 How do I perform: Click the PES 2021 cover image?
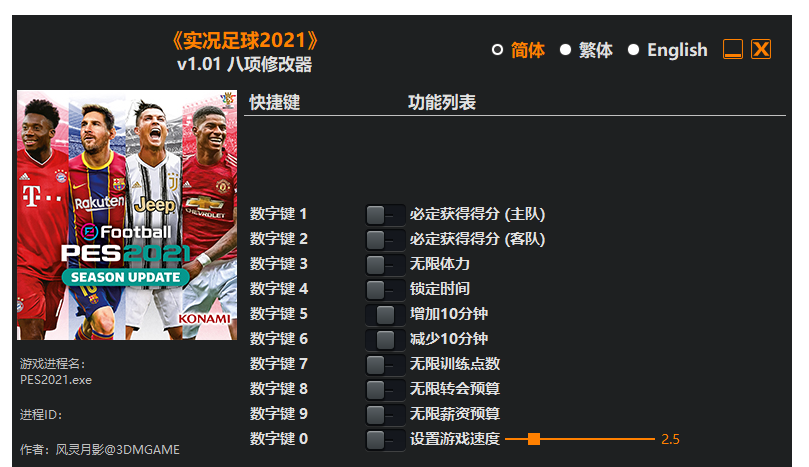click(x=127, y=215)
